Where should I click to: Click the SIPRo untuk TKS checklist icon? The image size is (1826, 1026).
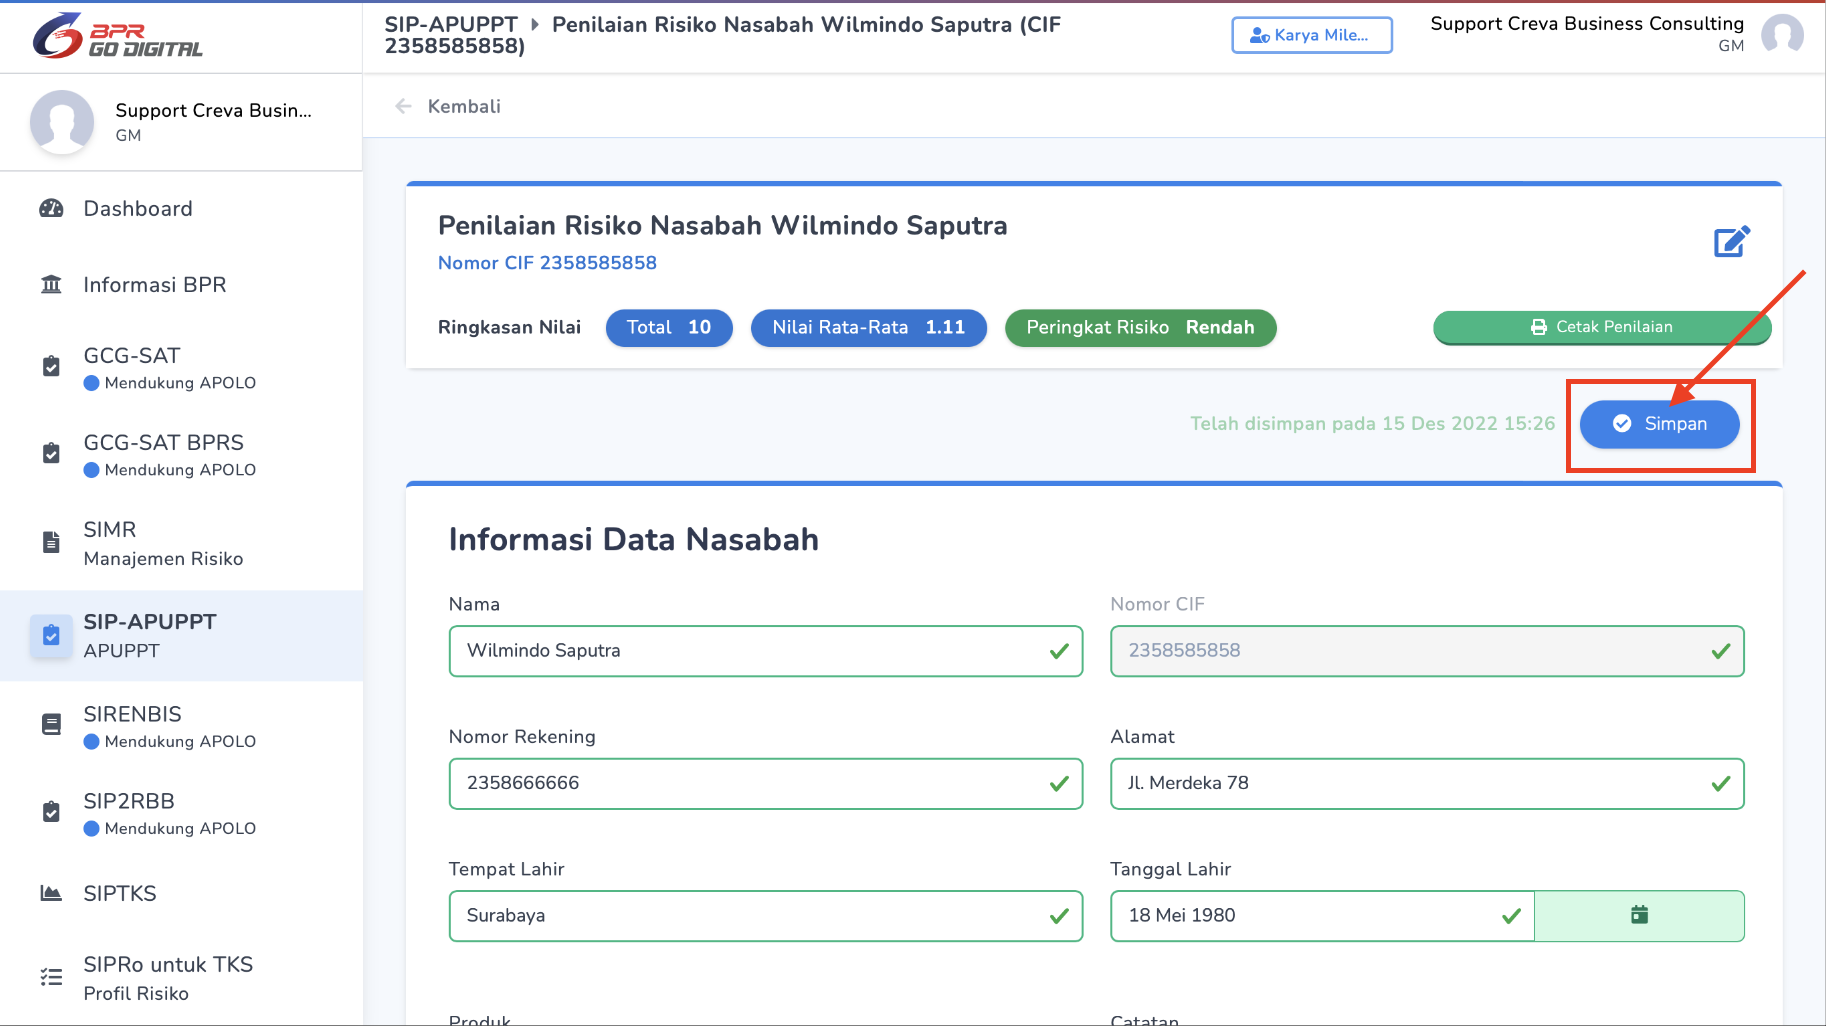51,977
